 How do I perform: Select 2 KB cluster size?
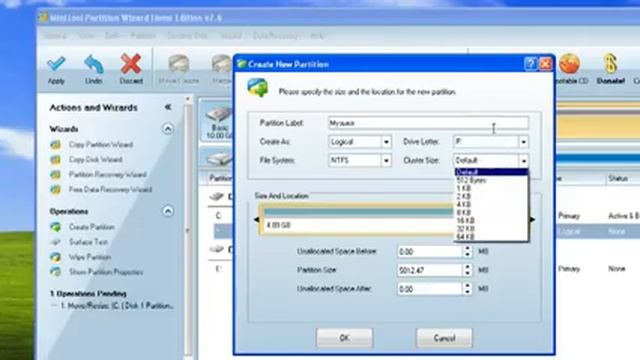491,196
